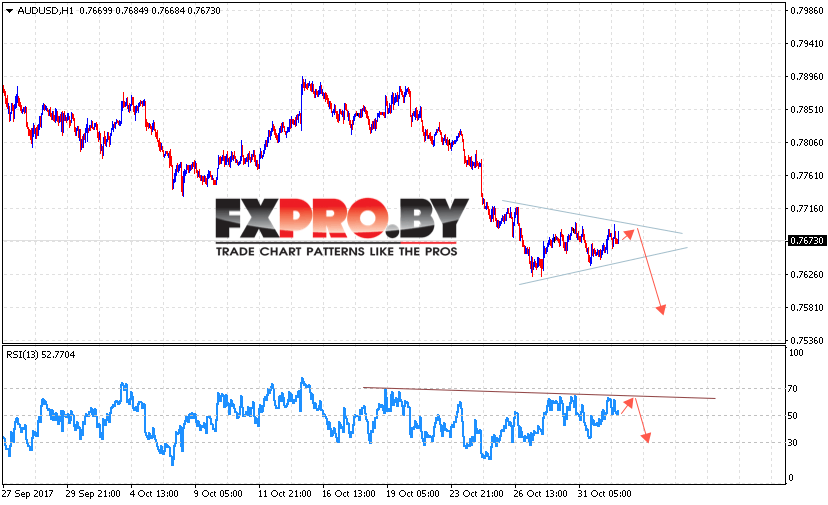Viewport: 828px width, 505px height.
Task: Select the 26 Oct 13:00 time label
Action: click(x=540, y=494)
